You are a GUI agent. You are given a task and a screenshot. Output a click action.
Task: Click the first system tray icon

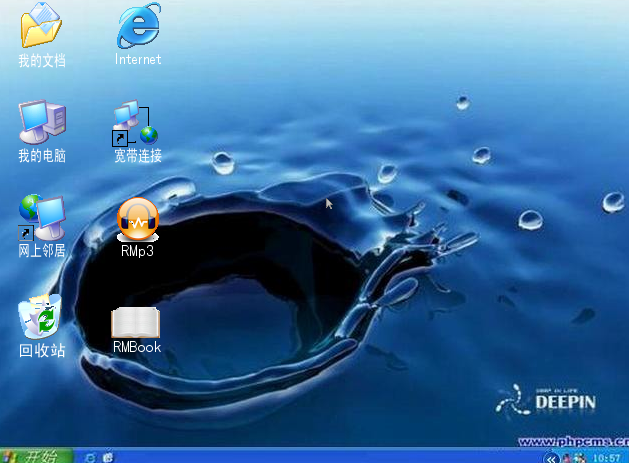click(567, 458)
